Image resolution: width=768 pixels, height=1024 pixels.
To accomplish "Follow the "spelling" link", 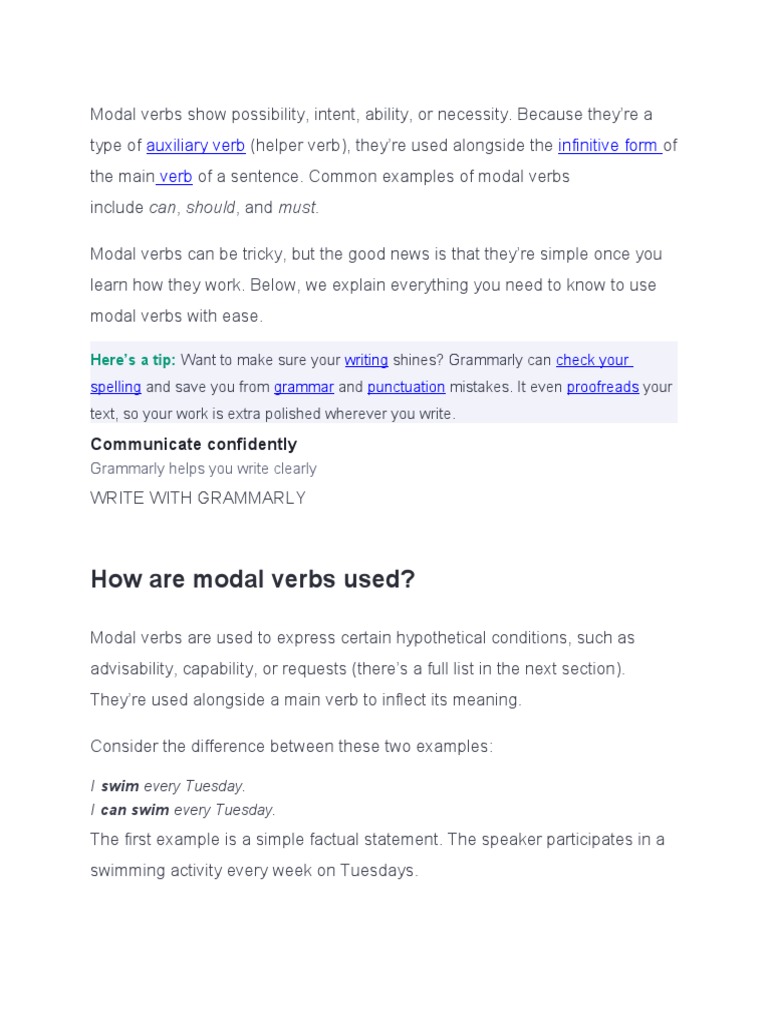I will 116,387.
